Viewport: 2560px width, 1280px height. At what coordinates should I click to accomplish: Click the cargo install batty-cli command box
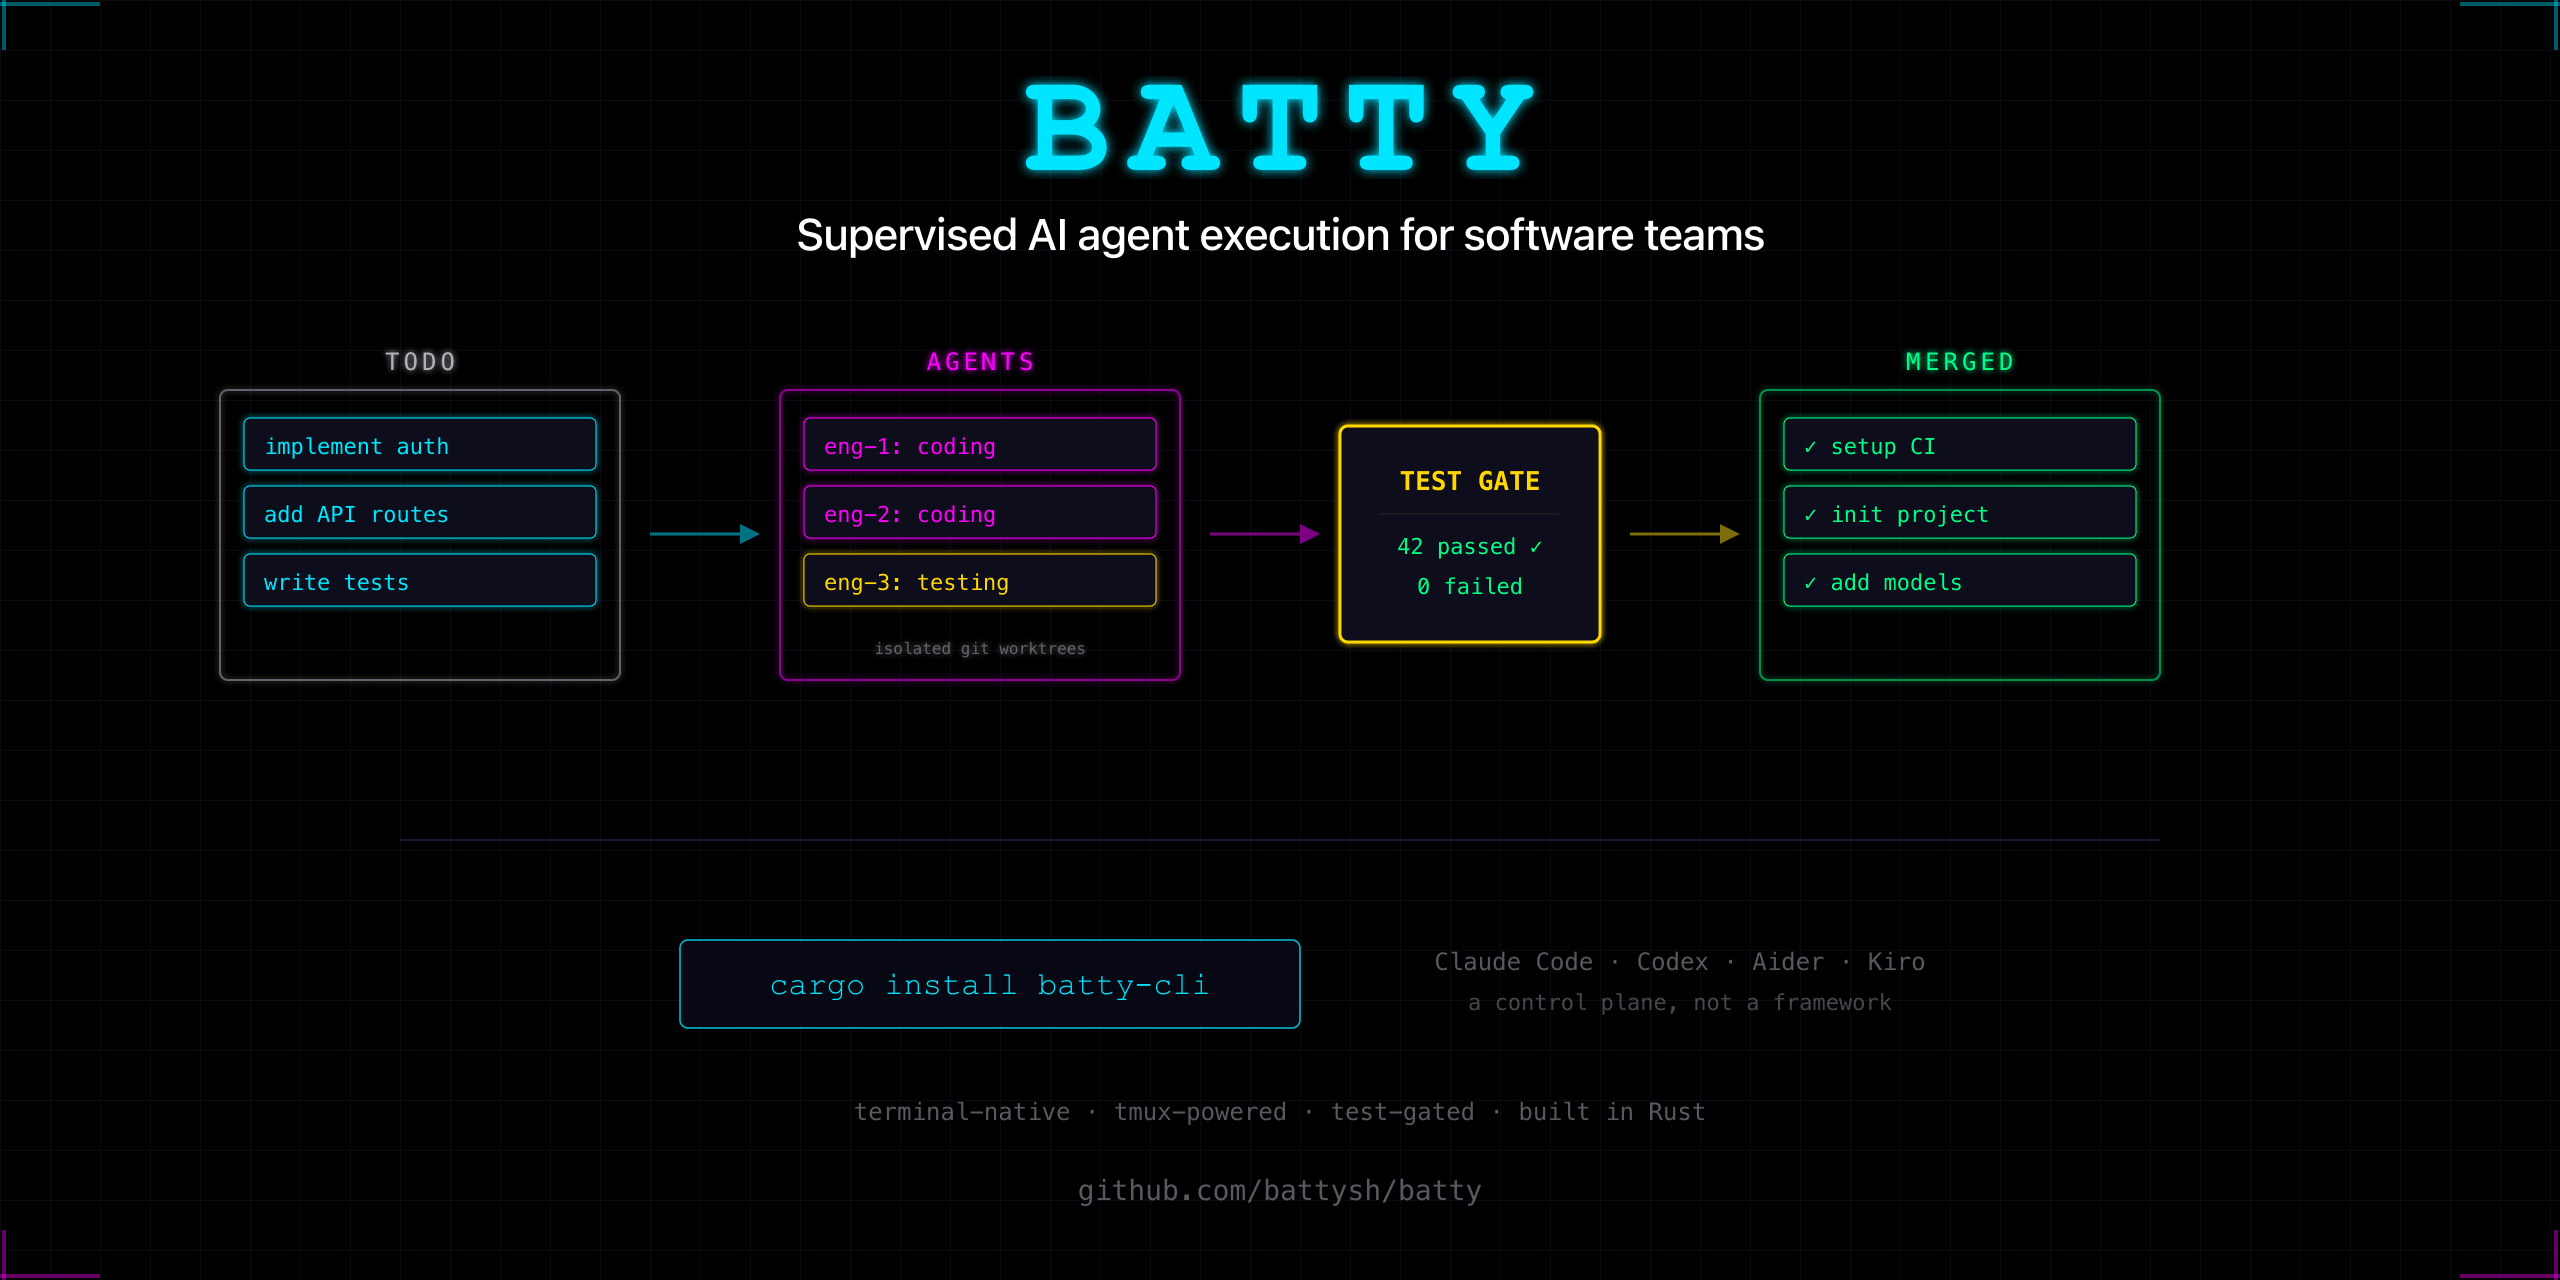[x=989, y=984]
